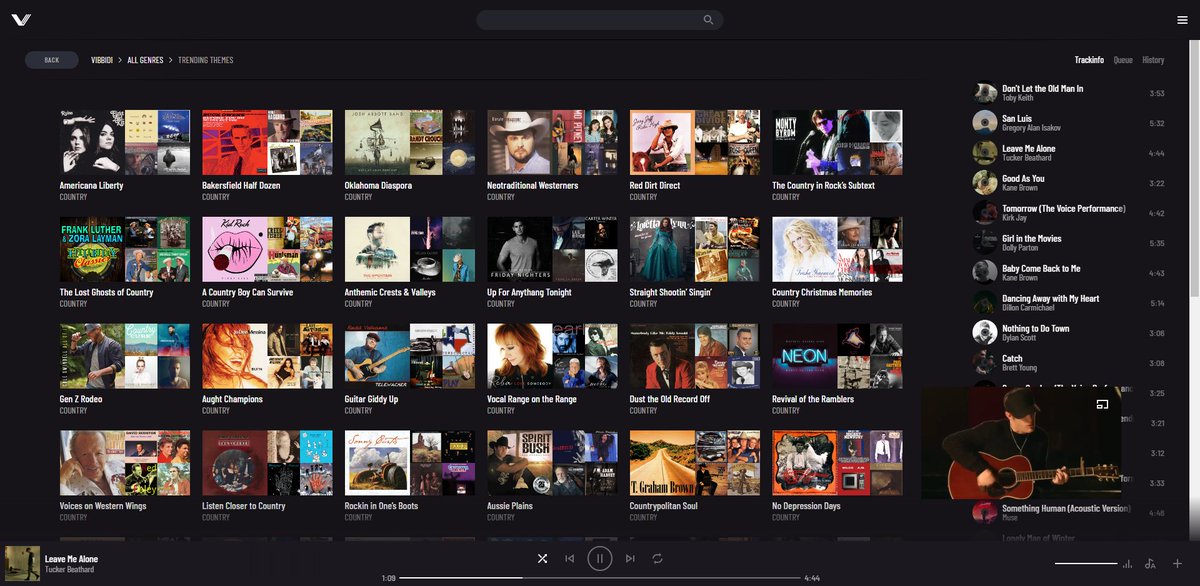Skip to the previous track

570,559
